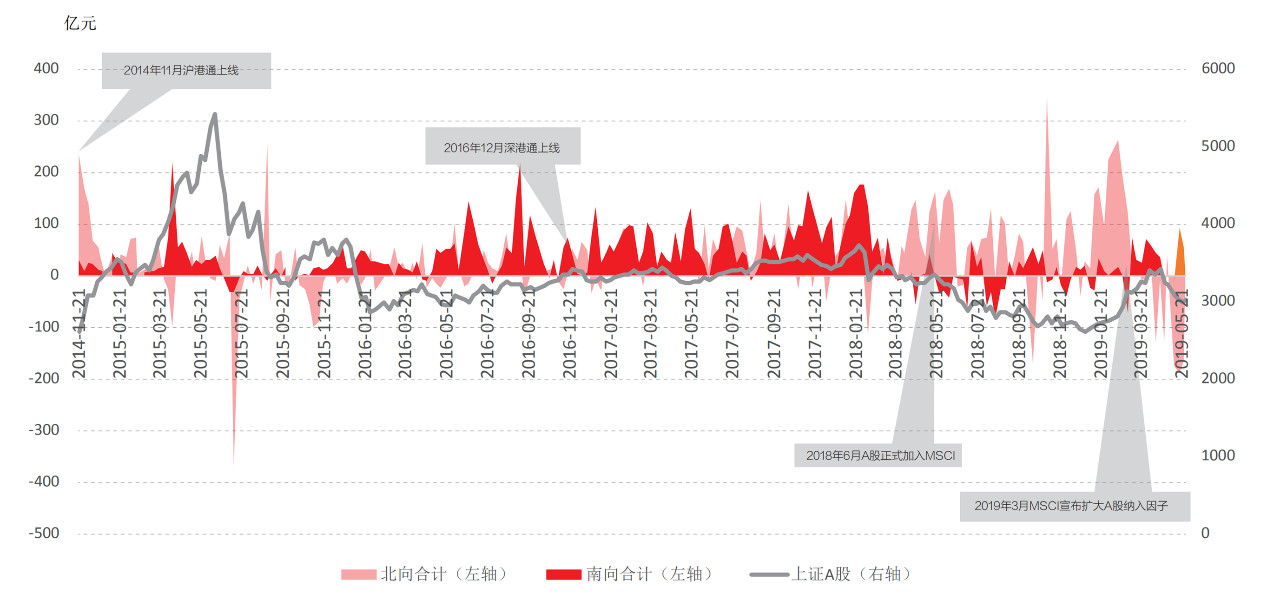Select the 上证A股（右轴） legend label
1280x600 pixels.
pyautogui.click(x=852, y=574)
